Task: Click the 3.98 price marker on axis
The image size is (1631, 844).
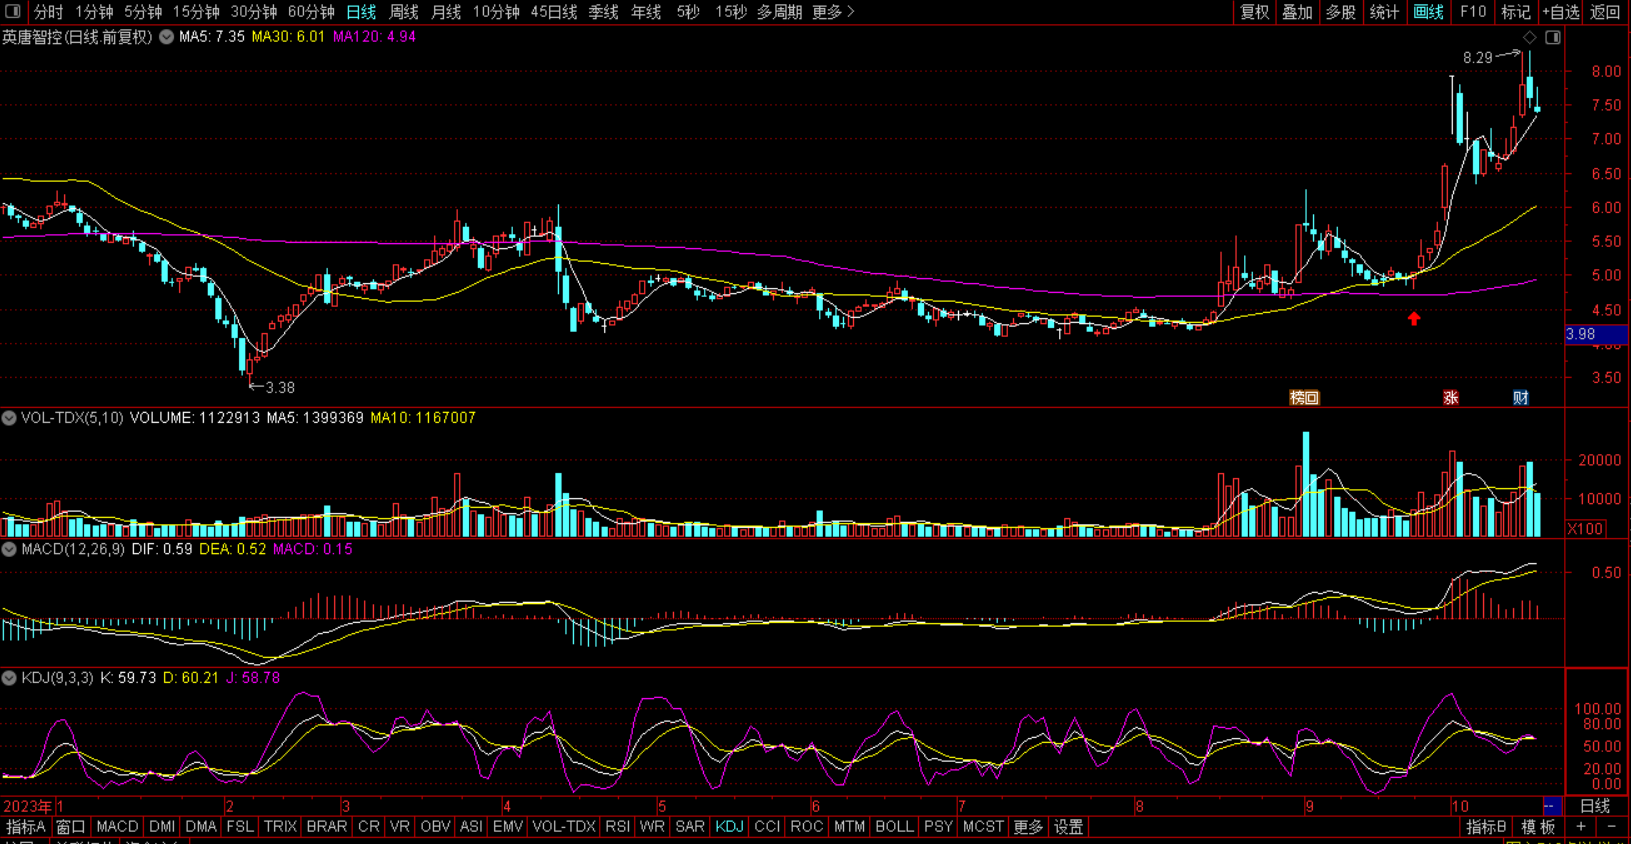Action: [1596, 334]
